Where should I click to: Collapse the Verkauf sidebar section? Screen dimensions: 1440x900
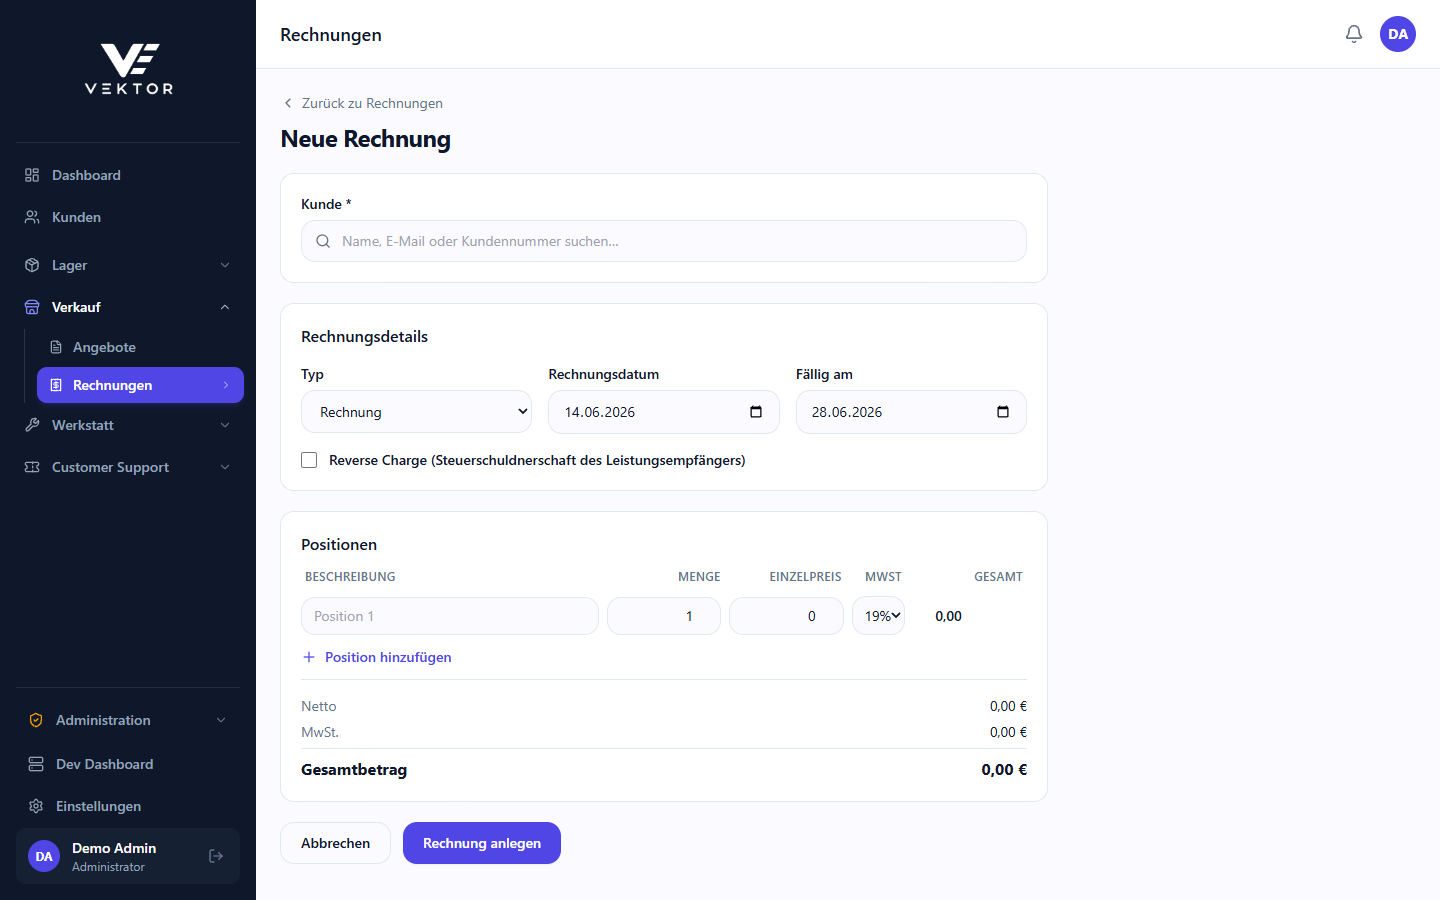tap(128, 307)
